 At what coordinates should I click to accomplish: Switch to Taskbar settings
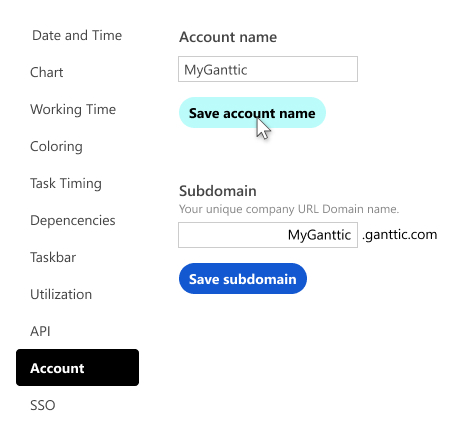coord(53,257)
